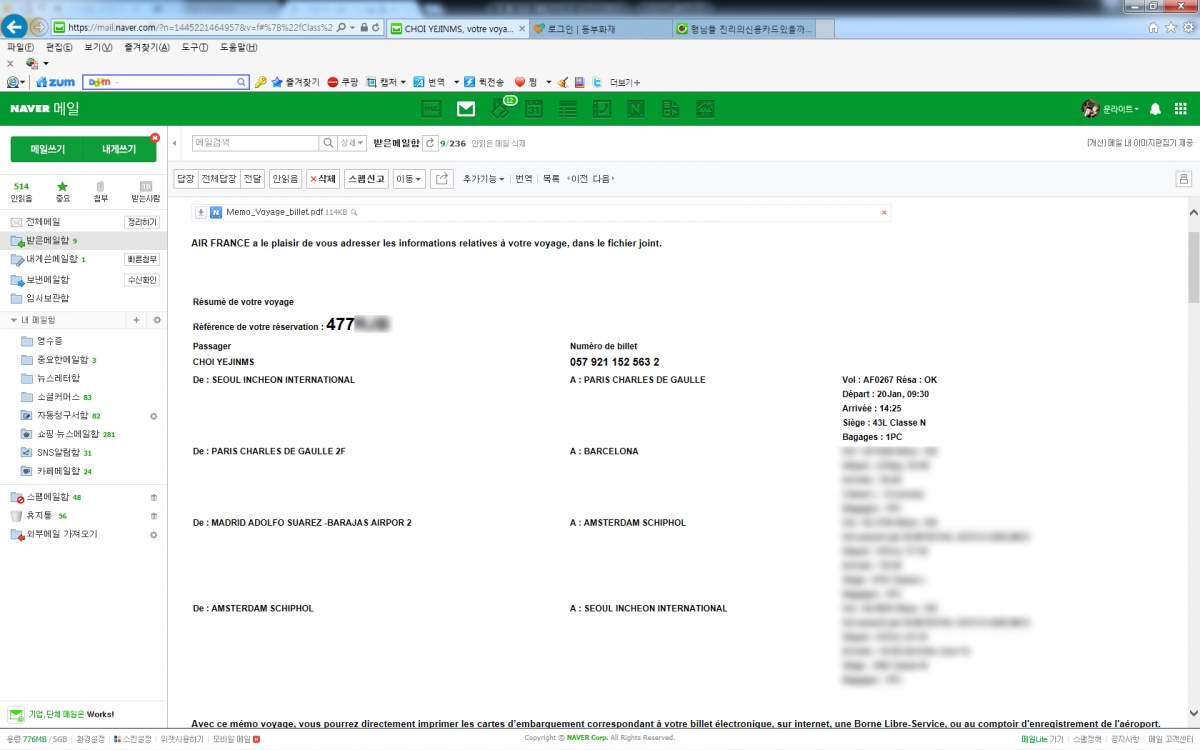Click the 정리하기 button beside 전체메일

click(x=141, y=222)
